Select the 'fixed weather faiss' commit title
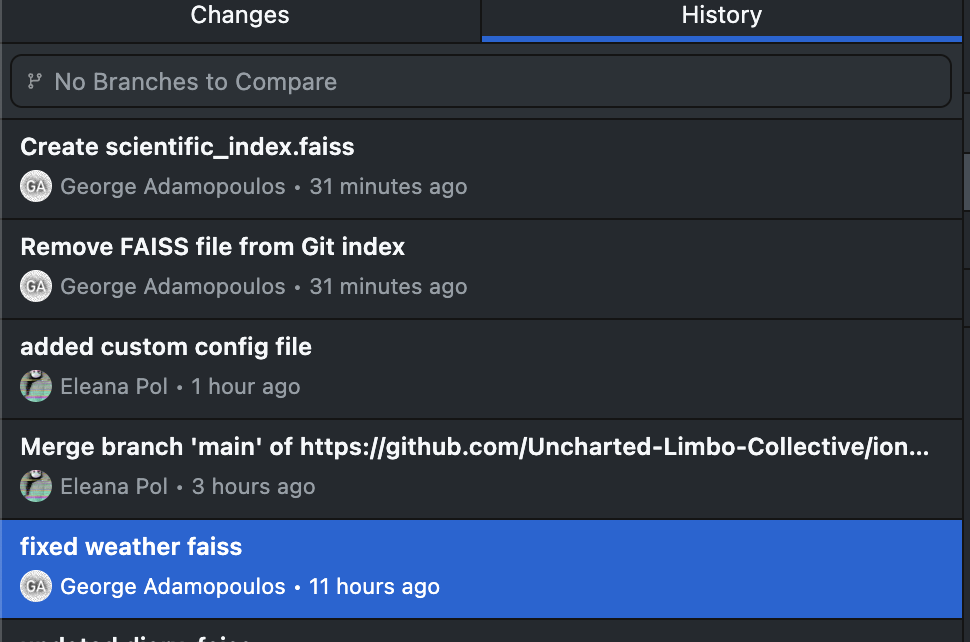 pyautogui.click(x=131, y=547)
